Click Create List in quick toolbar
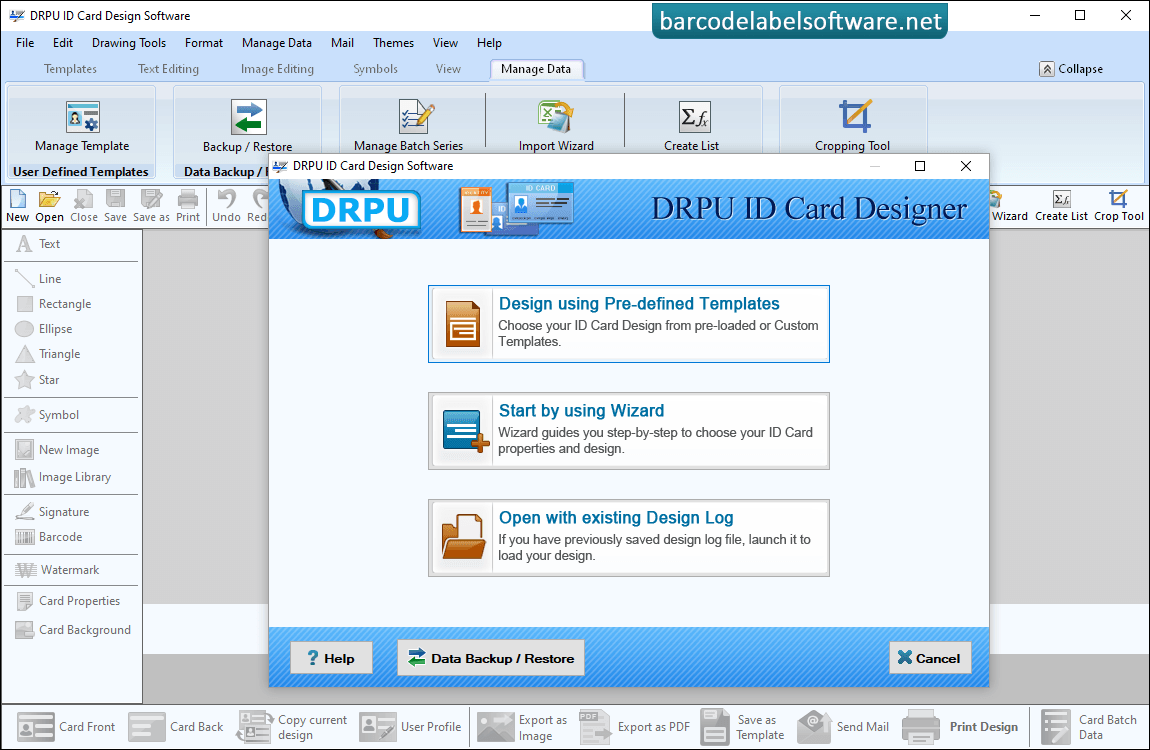 pyautogui.click(x=1061, y=206)
